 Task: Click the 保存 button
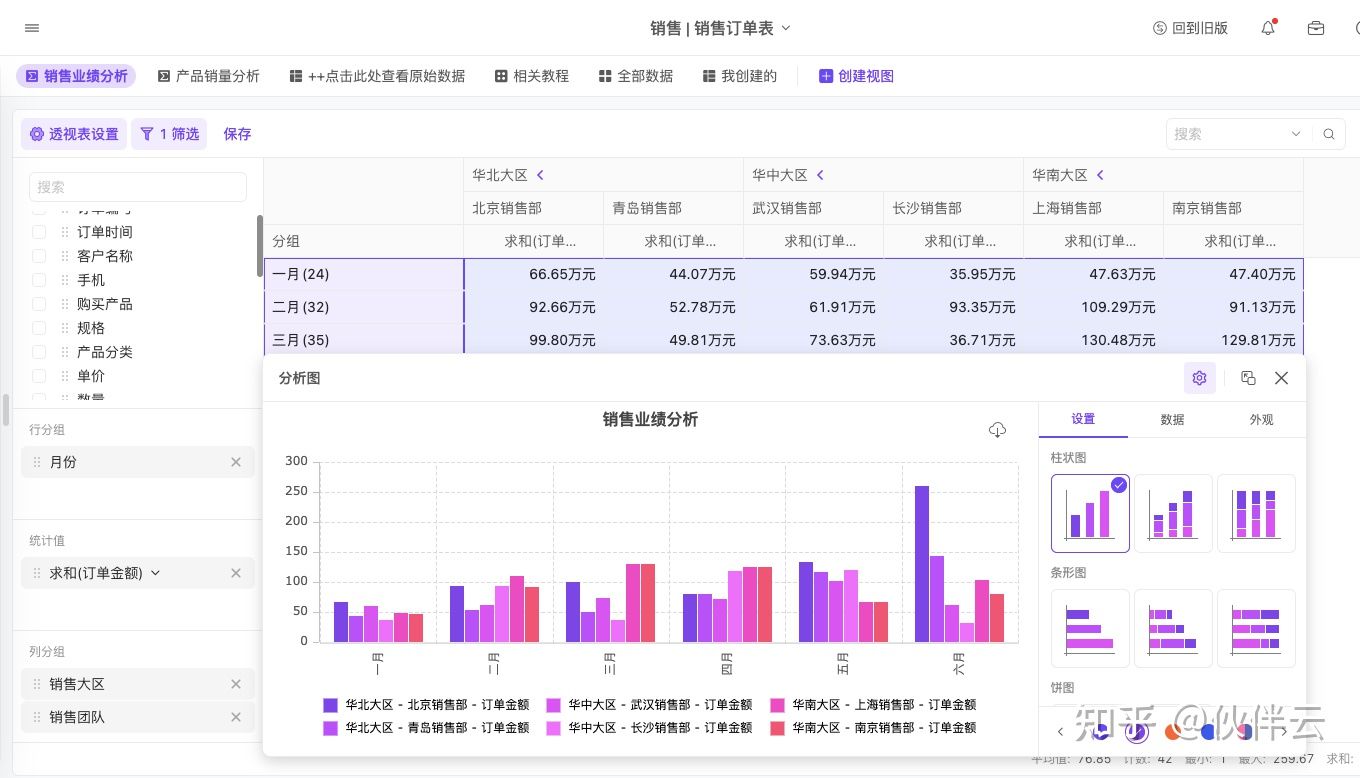coord(237,134)
